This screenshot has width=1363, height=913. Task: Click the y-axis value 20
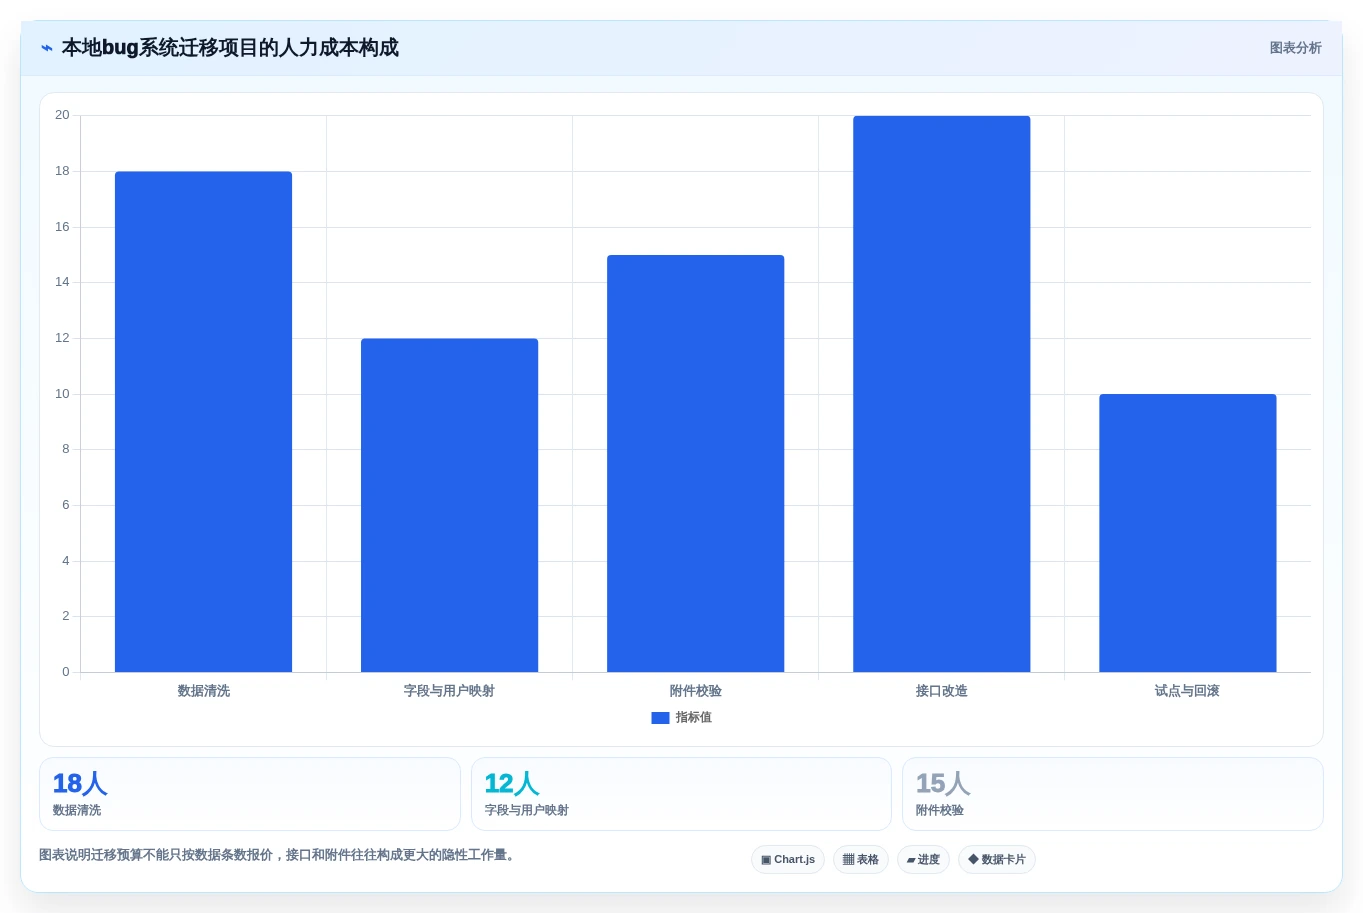point(62,115)
